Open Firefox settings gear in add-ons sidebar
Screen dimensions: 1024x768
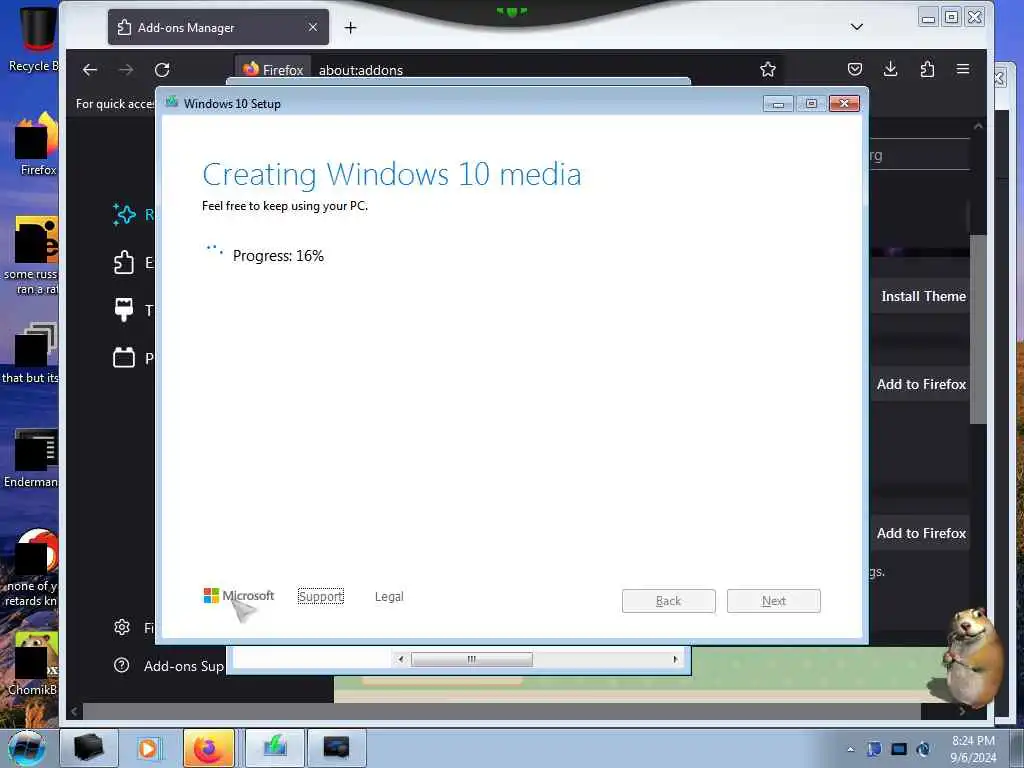(x=121, y=628)
